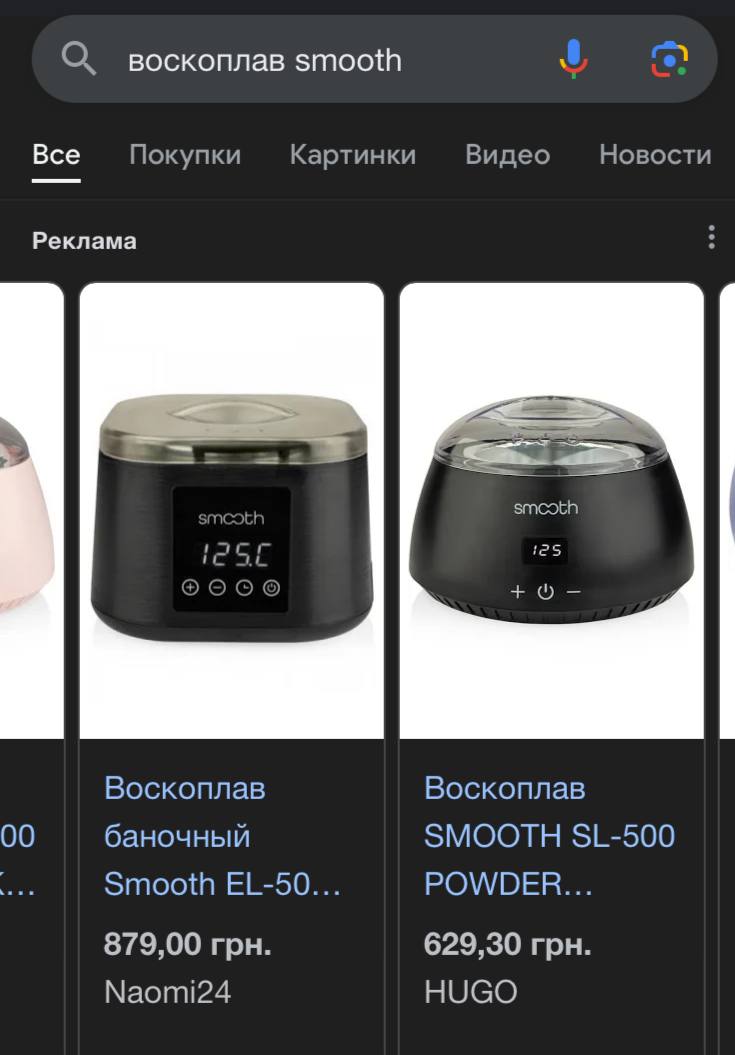Tap the magnifying glass search icon
This screenshot has width=735, height=1055.
pos(79,60)
